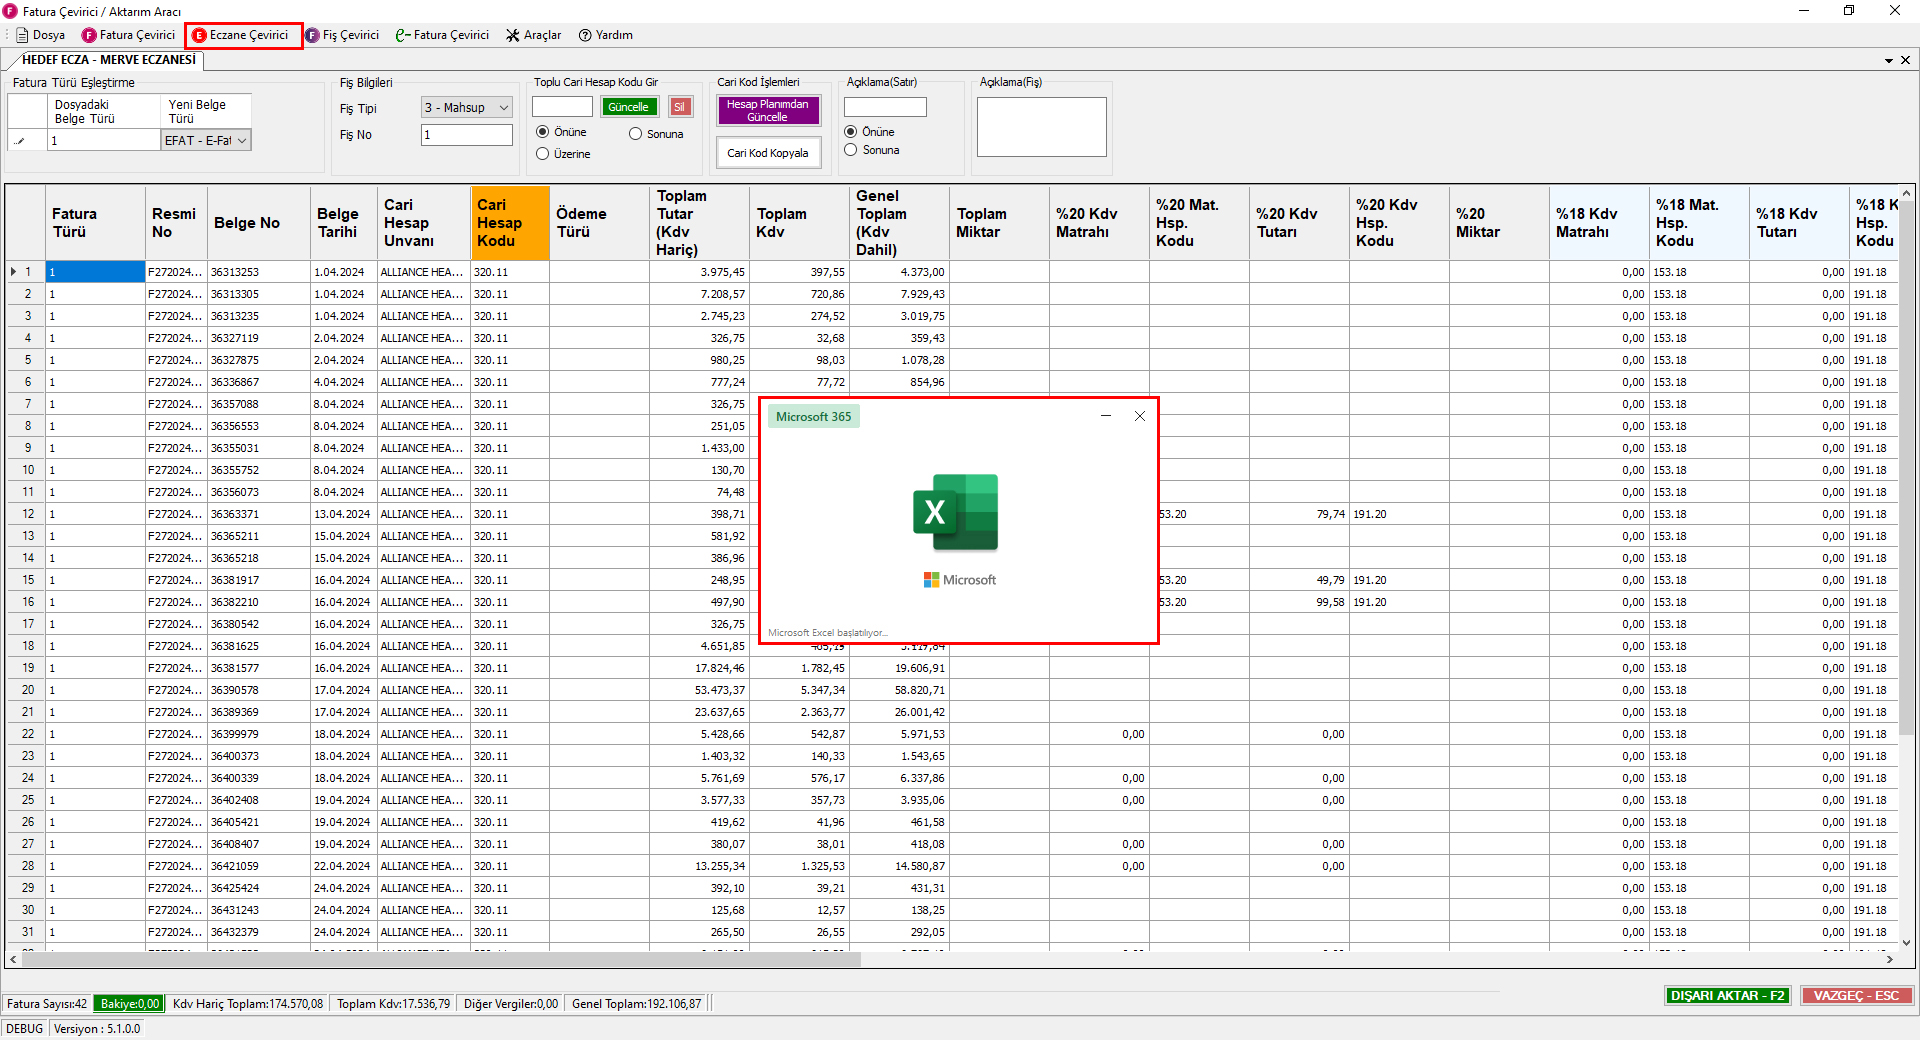Minimize the Microsoft 365 splash window
1920x1040 pixels.
(x=1106, y=416)
